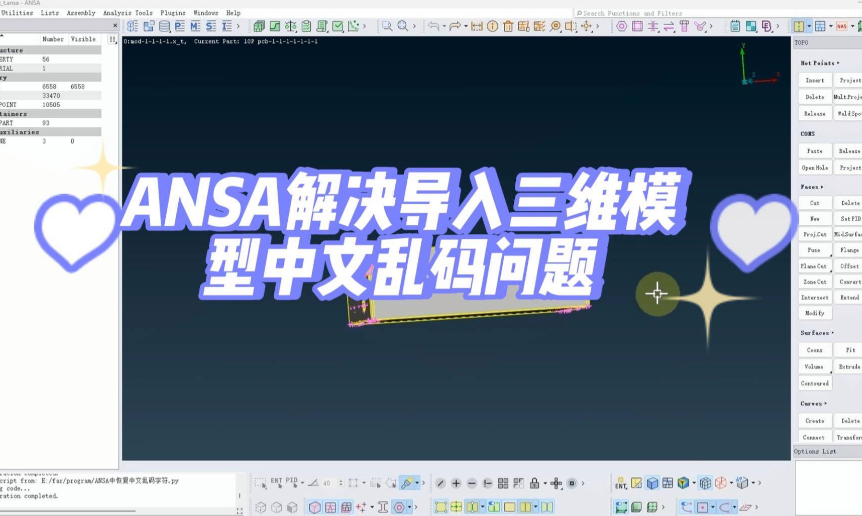Click the Coons button under Surfaces
The width and height of the screenshot is (862, 516).
pos(815,349)
